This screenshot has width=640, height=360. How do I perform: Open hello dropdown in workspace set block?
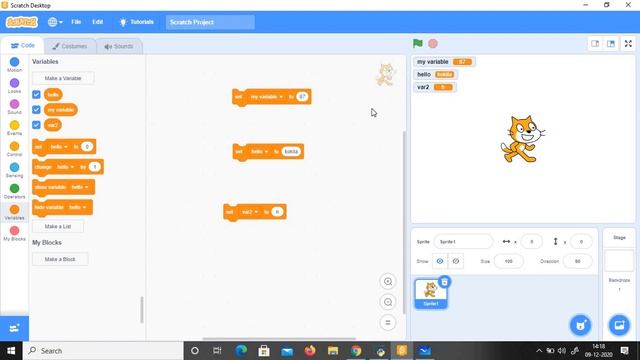pyautogui.click(x=260, y=151)
